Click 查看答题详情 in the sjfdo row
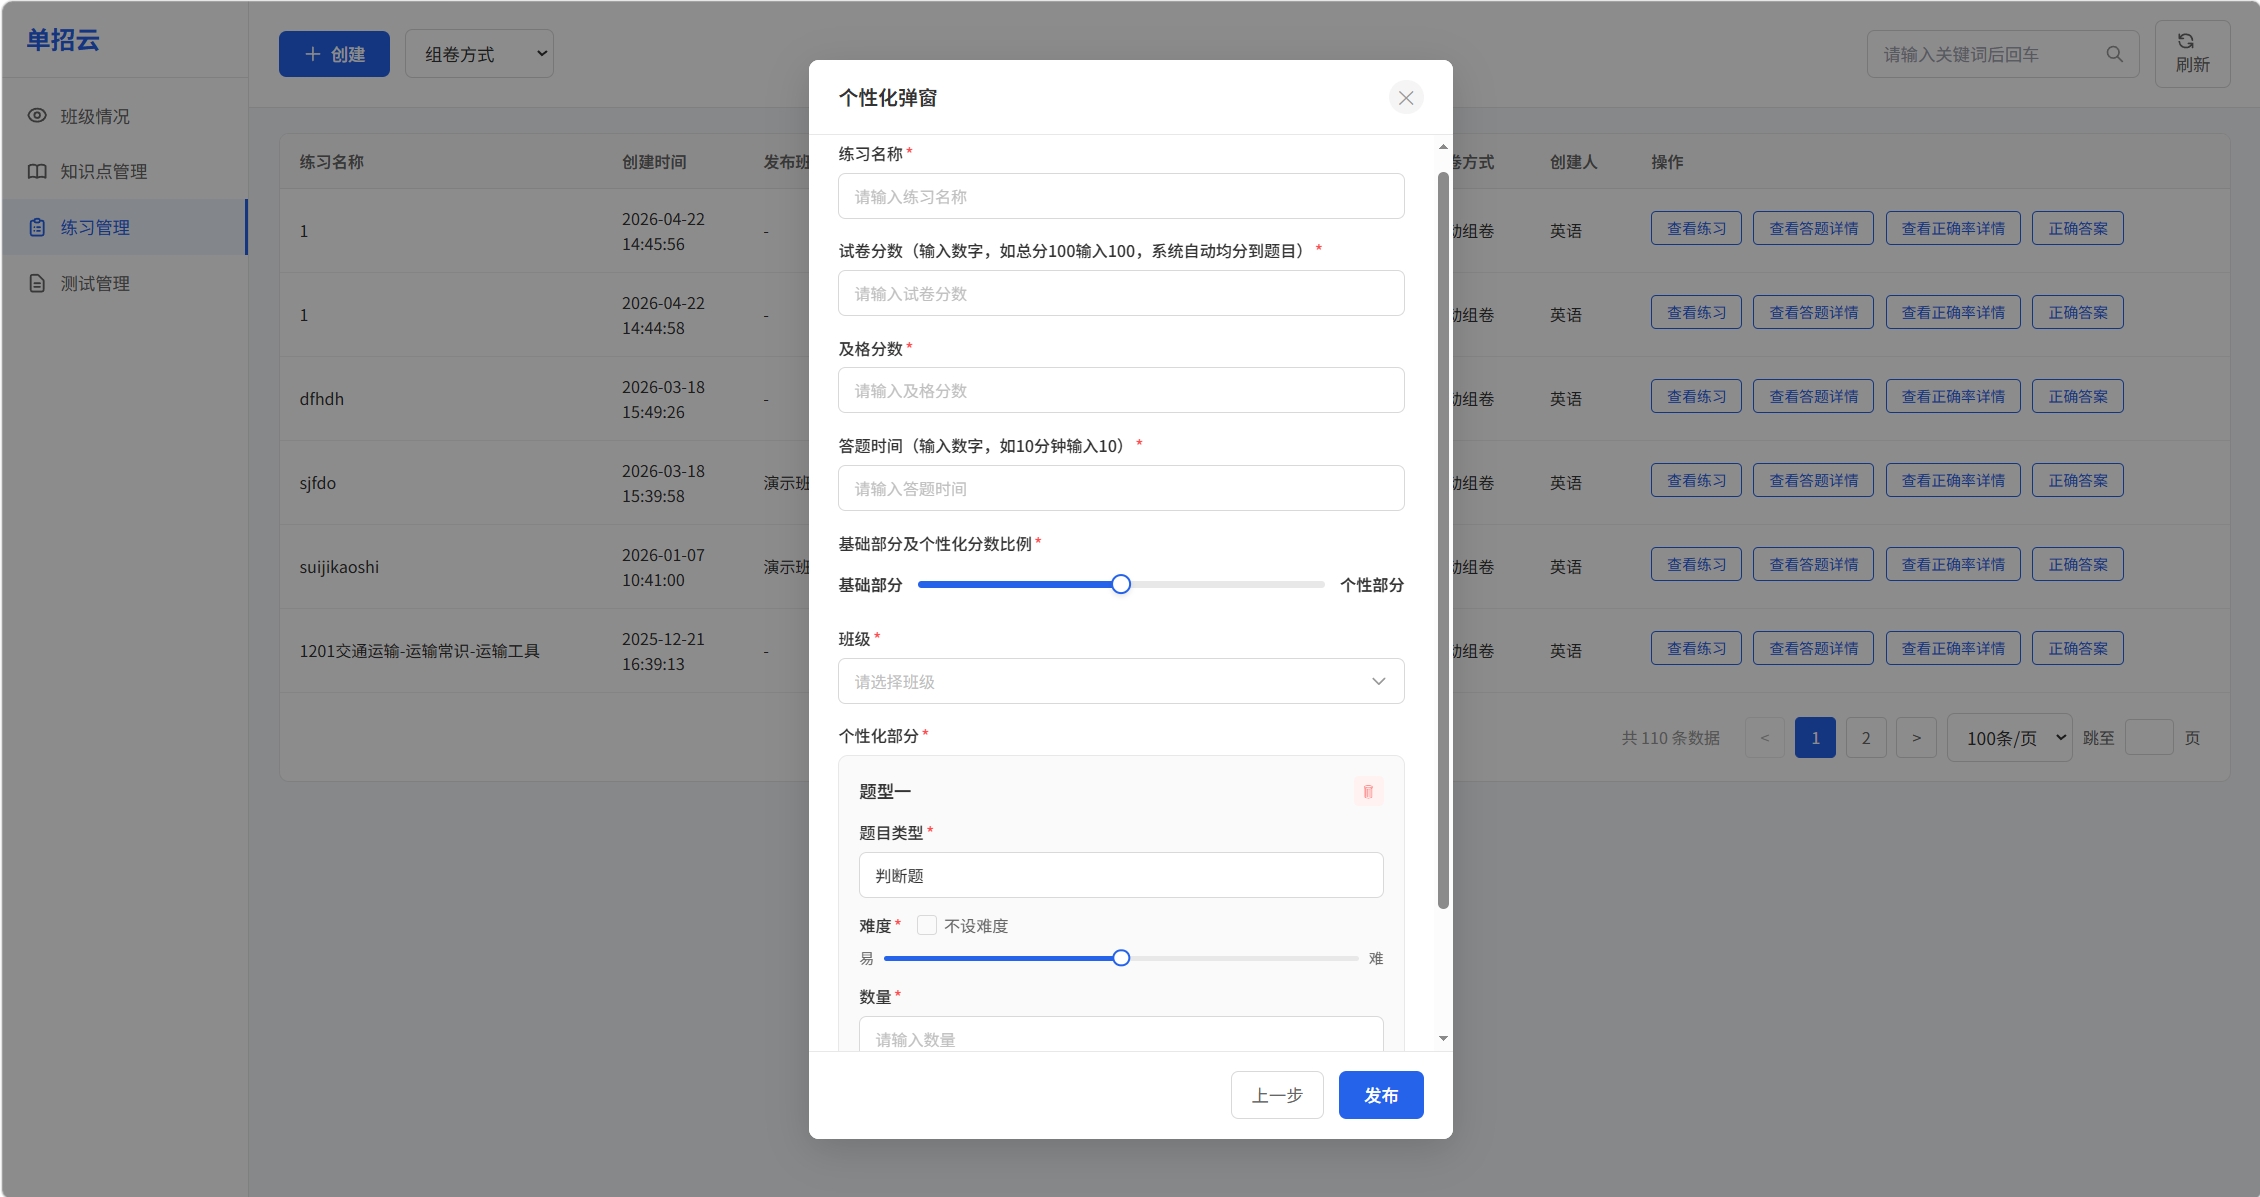Screen dimensions: 2260x1197 click(1813, 481)
